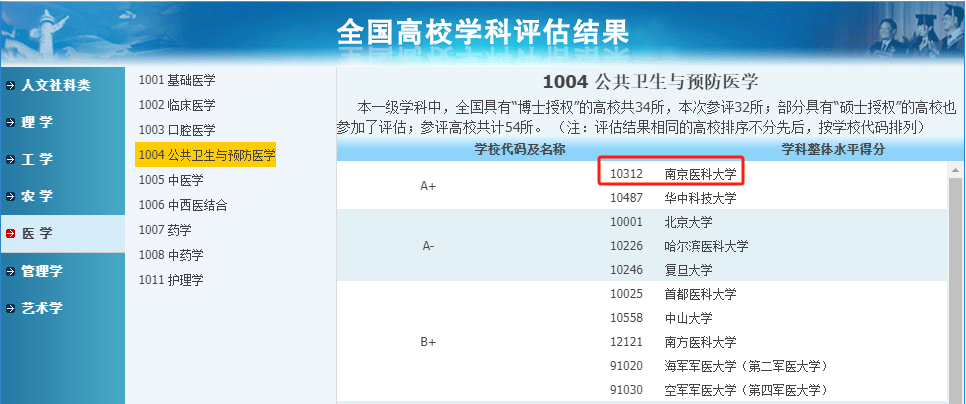966x404 pixels.
Task: Open discipline 1011 护理学
Action: click(171, 280)
